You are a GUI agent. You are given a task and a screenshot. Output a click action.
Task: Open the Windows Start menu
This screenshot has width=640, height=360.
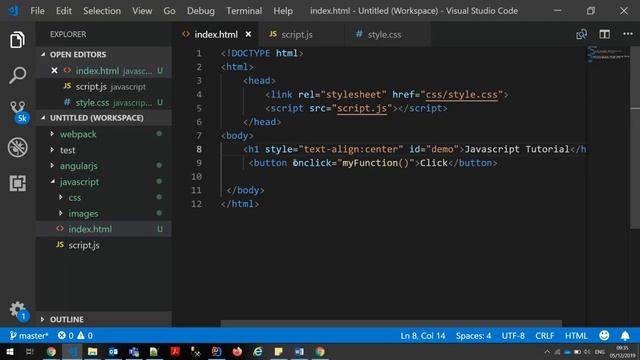[x=10, y=351]
